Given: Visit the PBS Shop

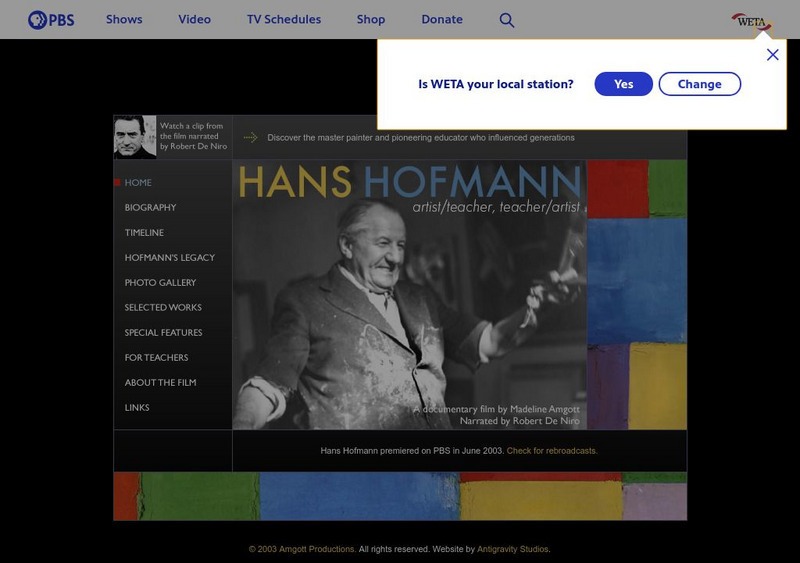Looking at the screenshot, I should click(371, 20).
